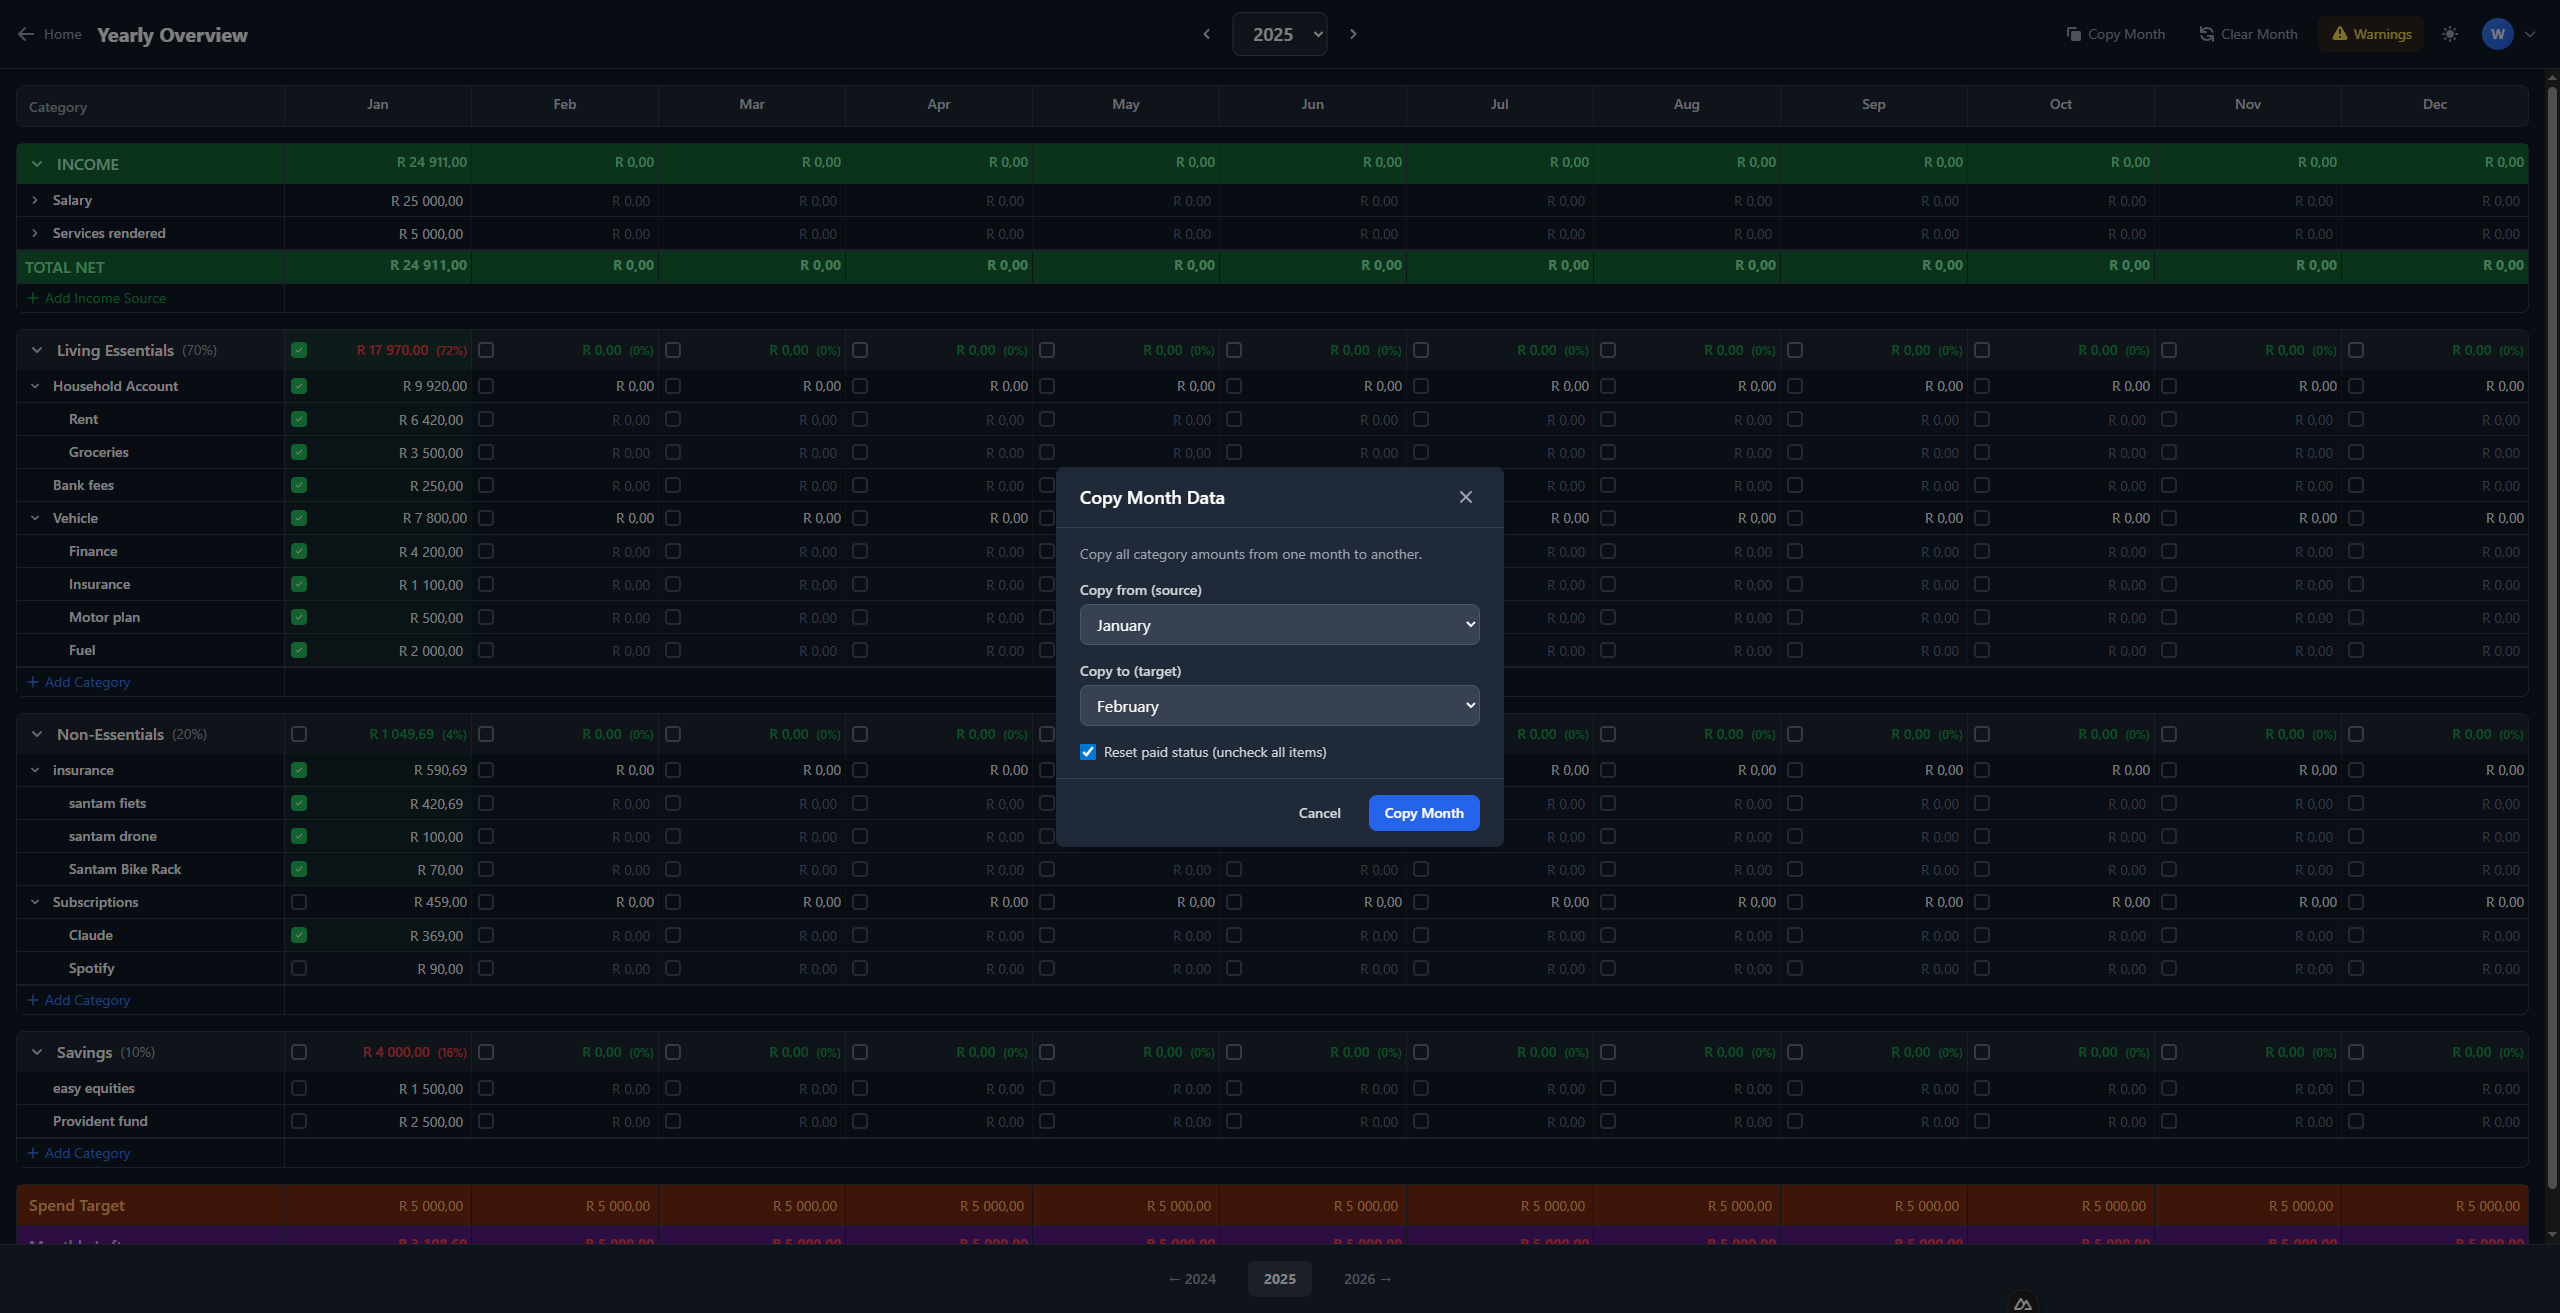Go to next year with right chevron
The height and width of the screenshot is (1313, 2560).
[x=1353, y=34]
